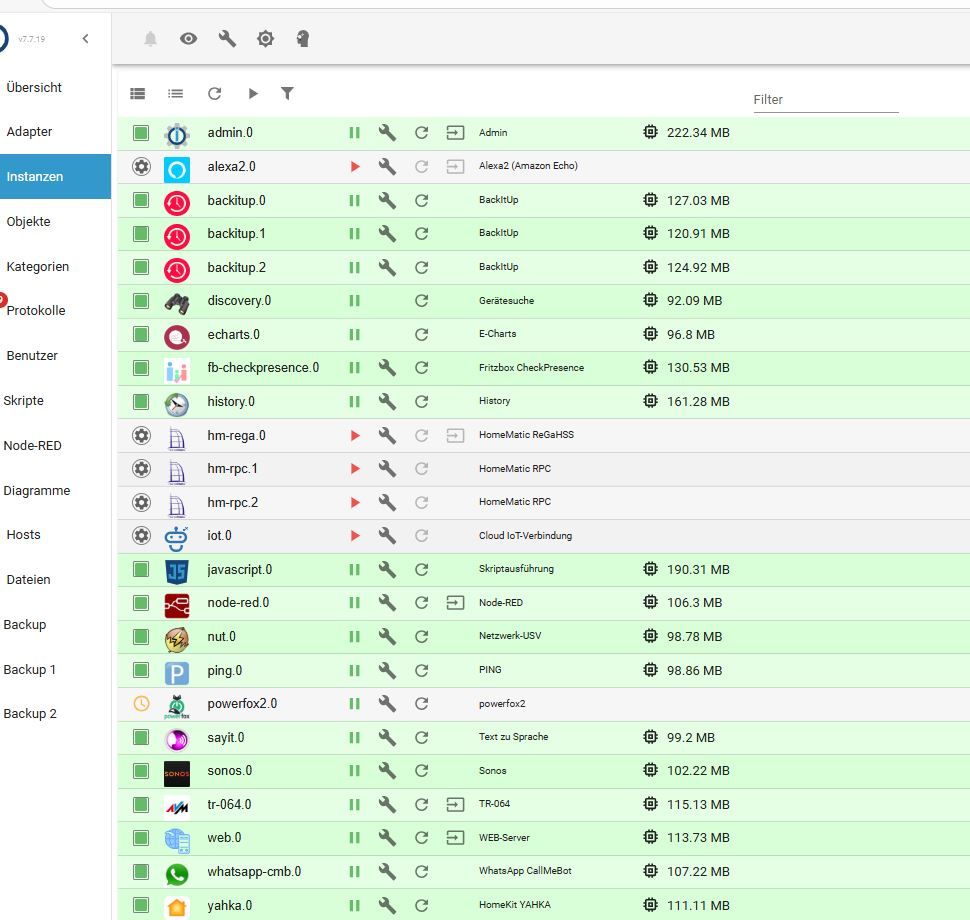The width and height of the screenshot is (970, 920).
Task: Click the play filter icon in the toolbar
Action: pyautogui.click(x=253, y=93)
